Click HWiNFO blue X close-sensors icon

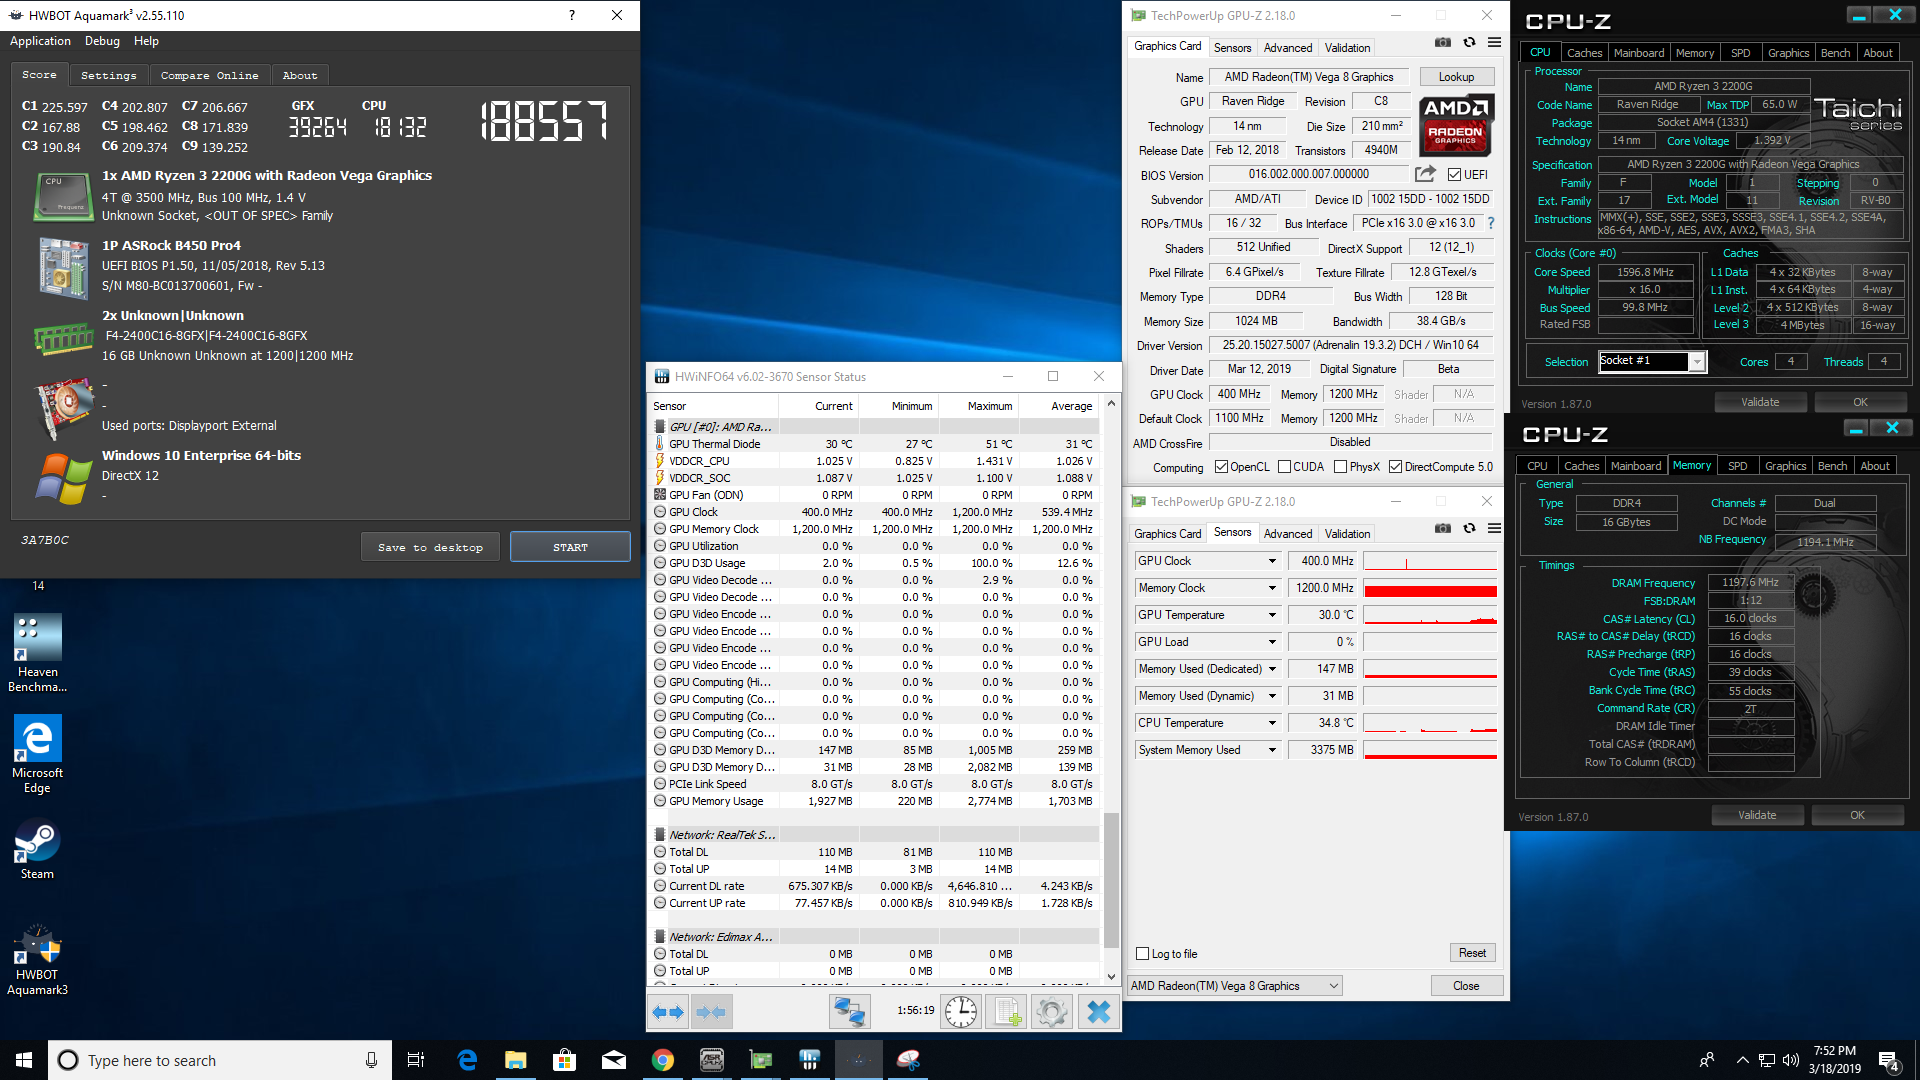[1098, 1012]
